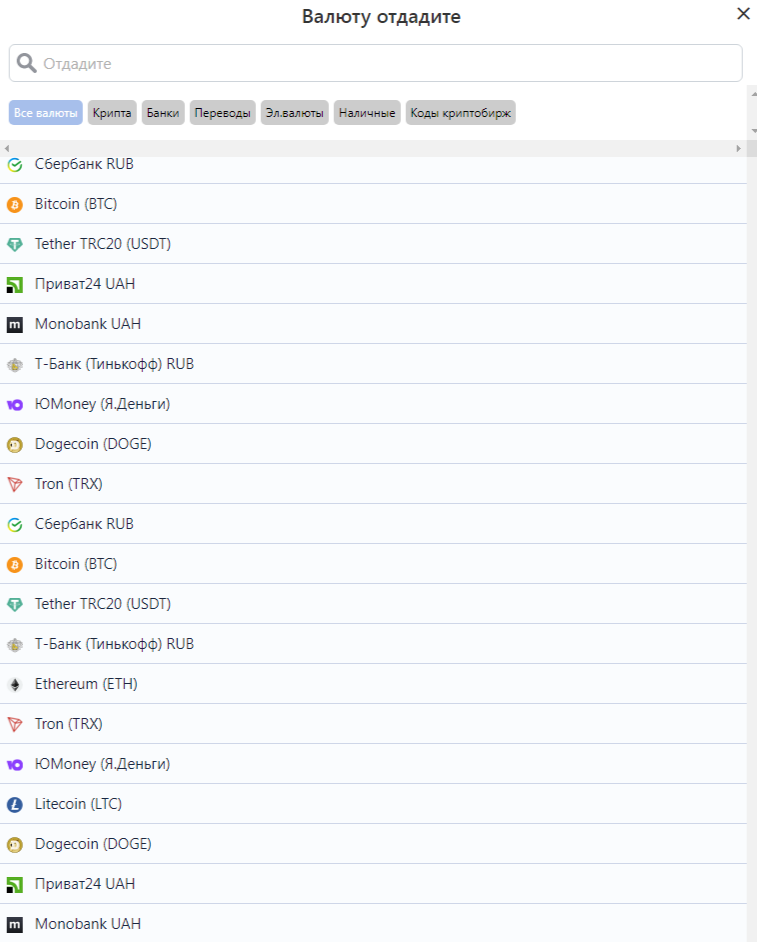This screenshot has width=757, height=942.
Task: Switch to the Крипта filter tab
Action: coord(112,113)
